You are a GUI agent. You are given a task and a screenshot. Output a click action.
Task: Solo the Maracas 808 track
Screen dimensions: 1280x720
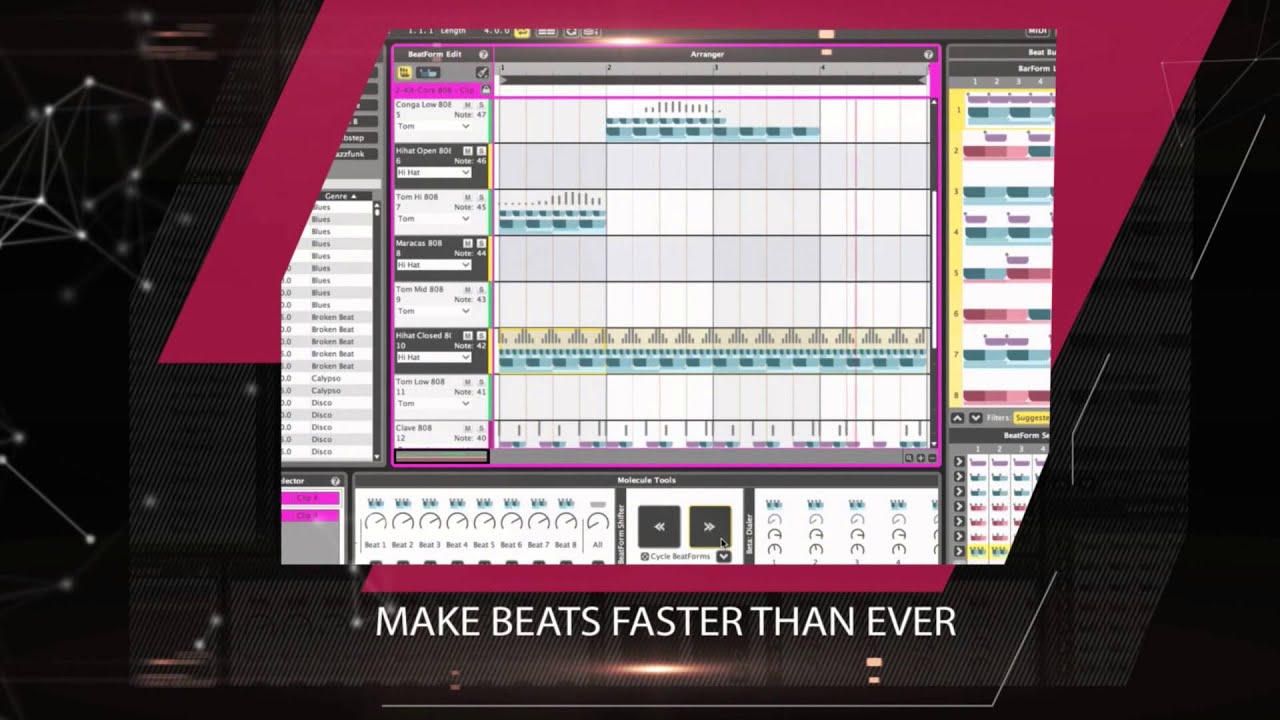pyautogui.click(x=481, y=243)
